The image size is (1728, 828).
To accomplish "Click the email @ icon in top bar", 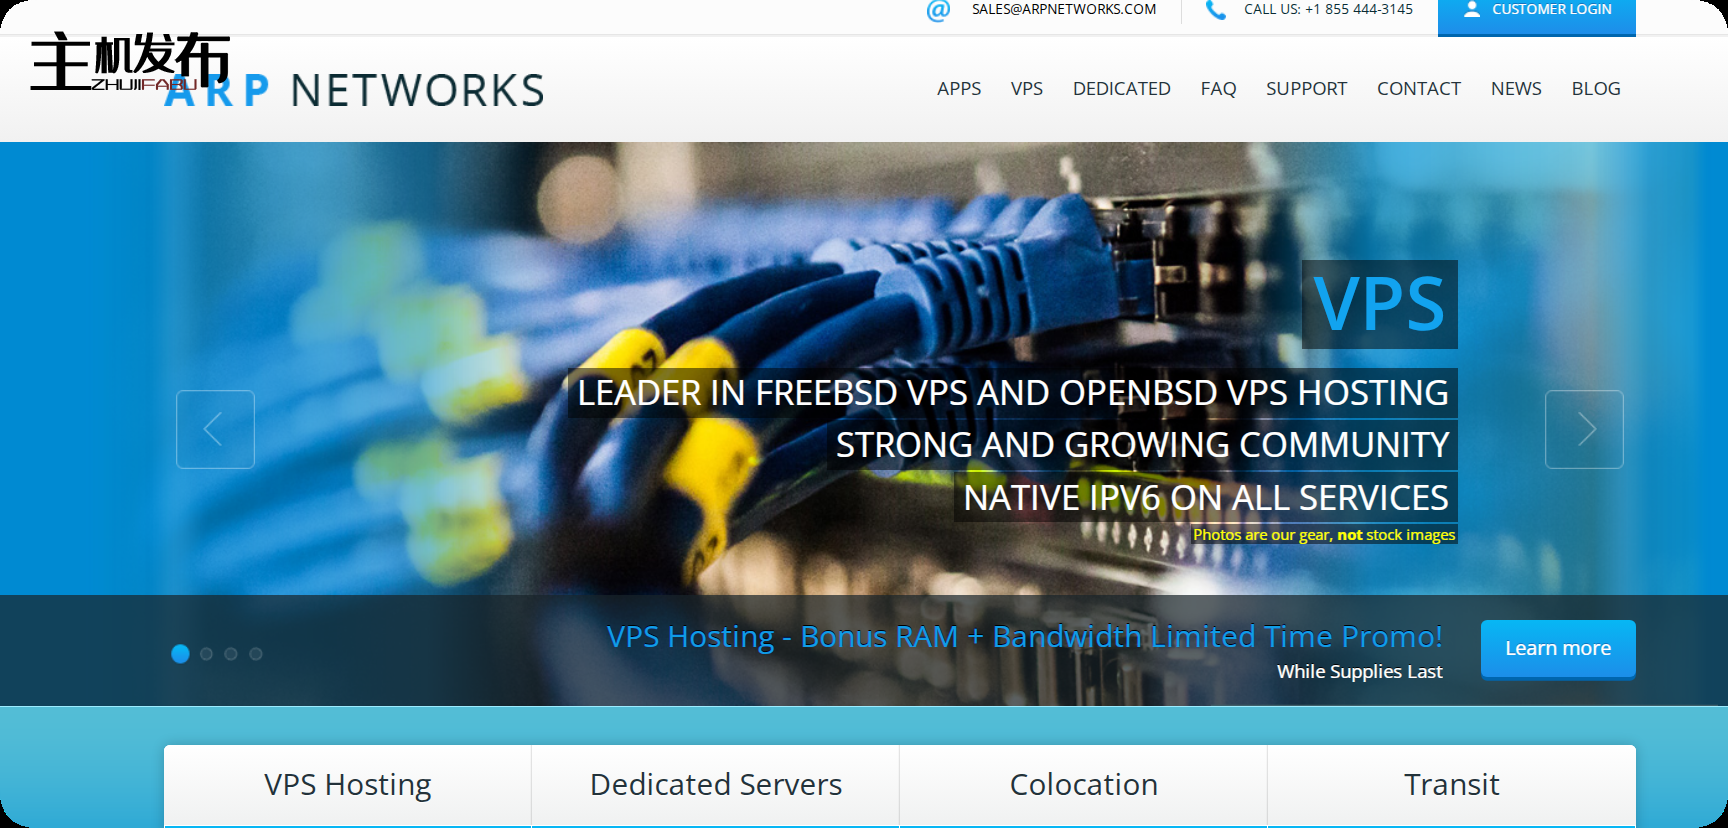I will pos(937,10).
